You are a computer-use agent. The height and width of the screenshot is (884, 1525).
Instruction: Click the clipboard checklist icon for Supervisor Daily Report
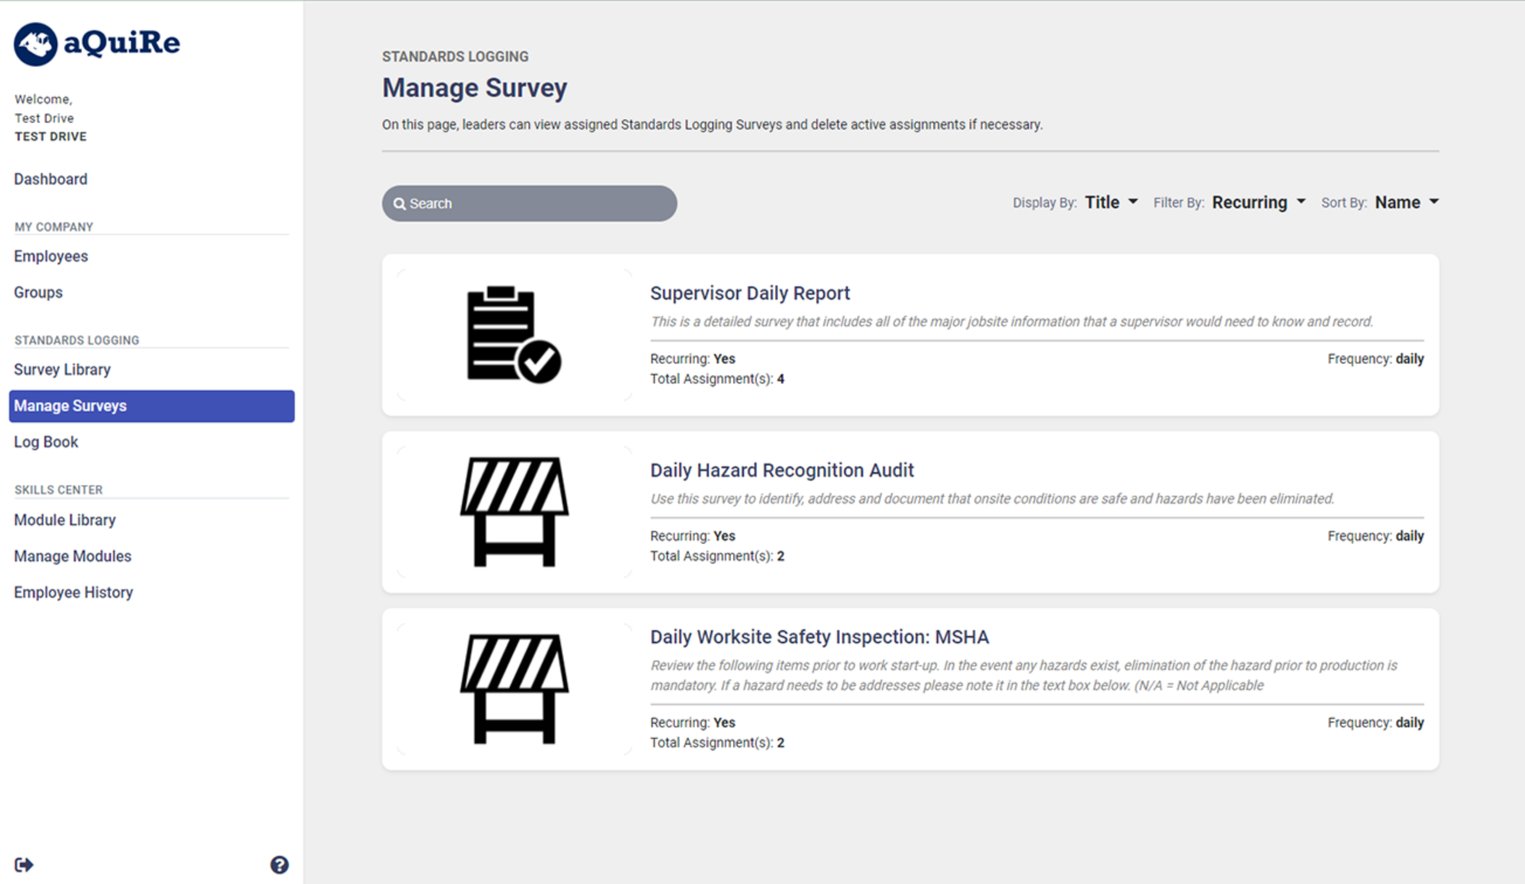click(514, 335)
